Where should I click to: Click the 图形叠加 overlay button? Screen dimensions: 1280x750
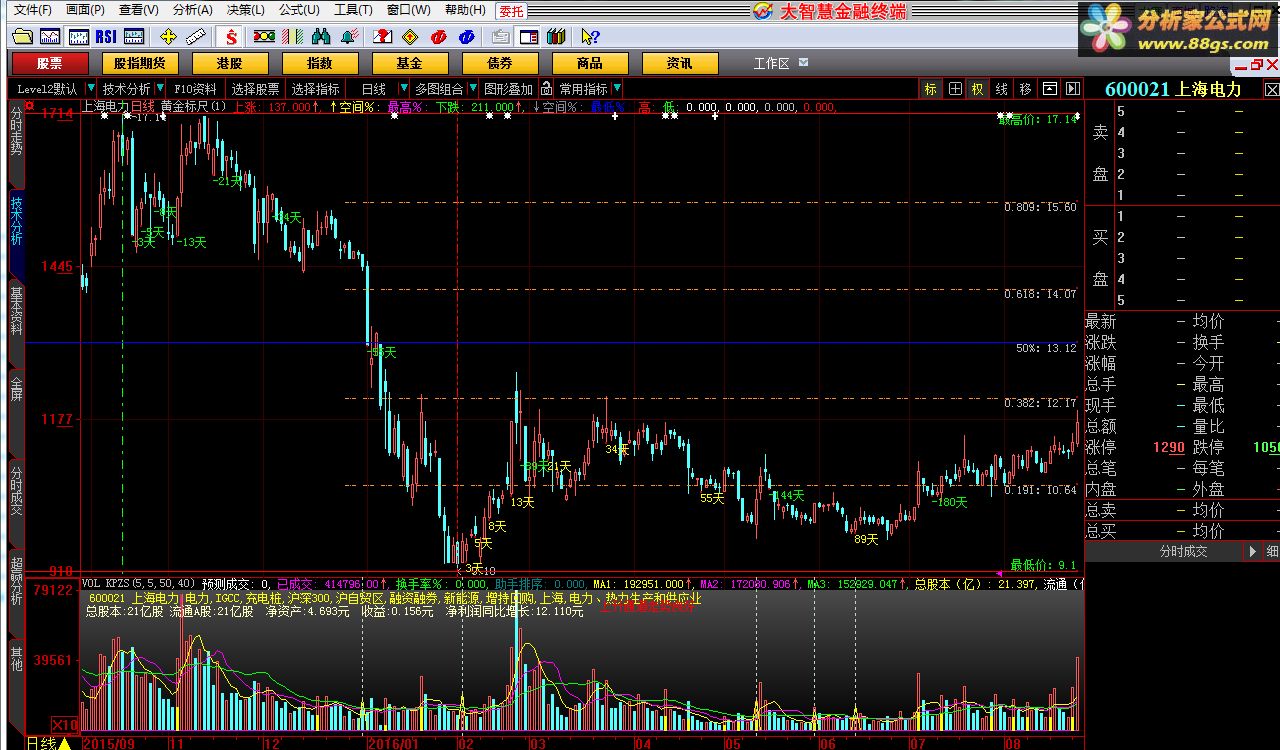click(508, 89)
